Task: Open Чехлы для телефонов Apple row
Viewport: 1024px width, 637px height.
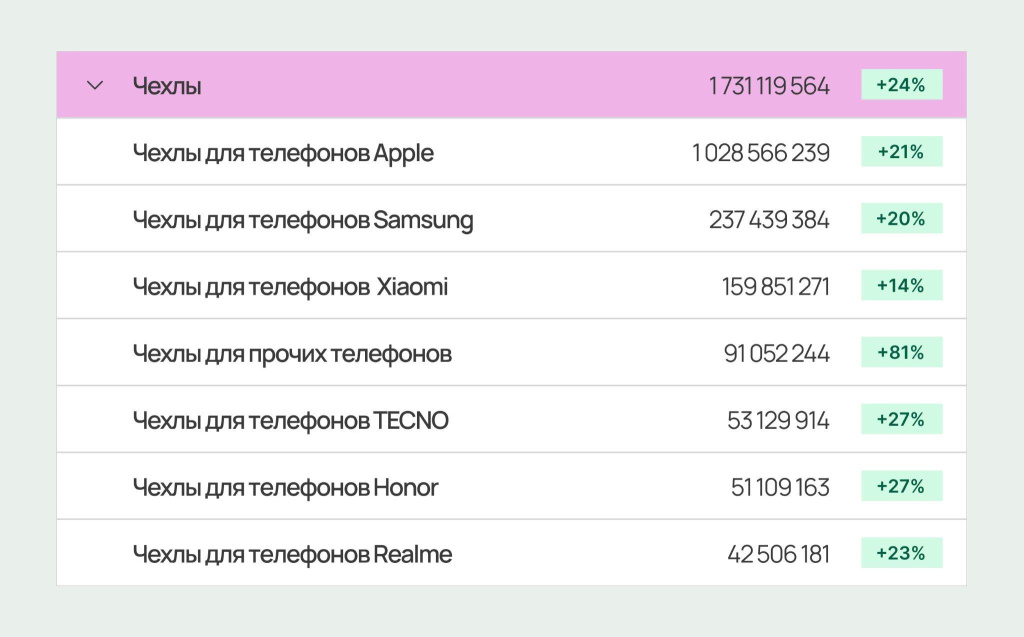Action: coord(511,152)
